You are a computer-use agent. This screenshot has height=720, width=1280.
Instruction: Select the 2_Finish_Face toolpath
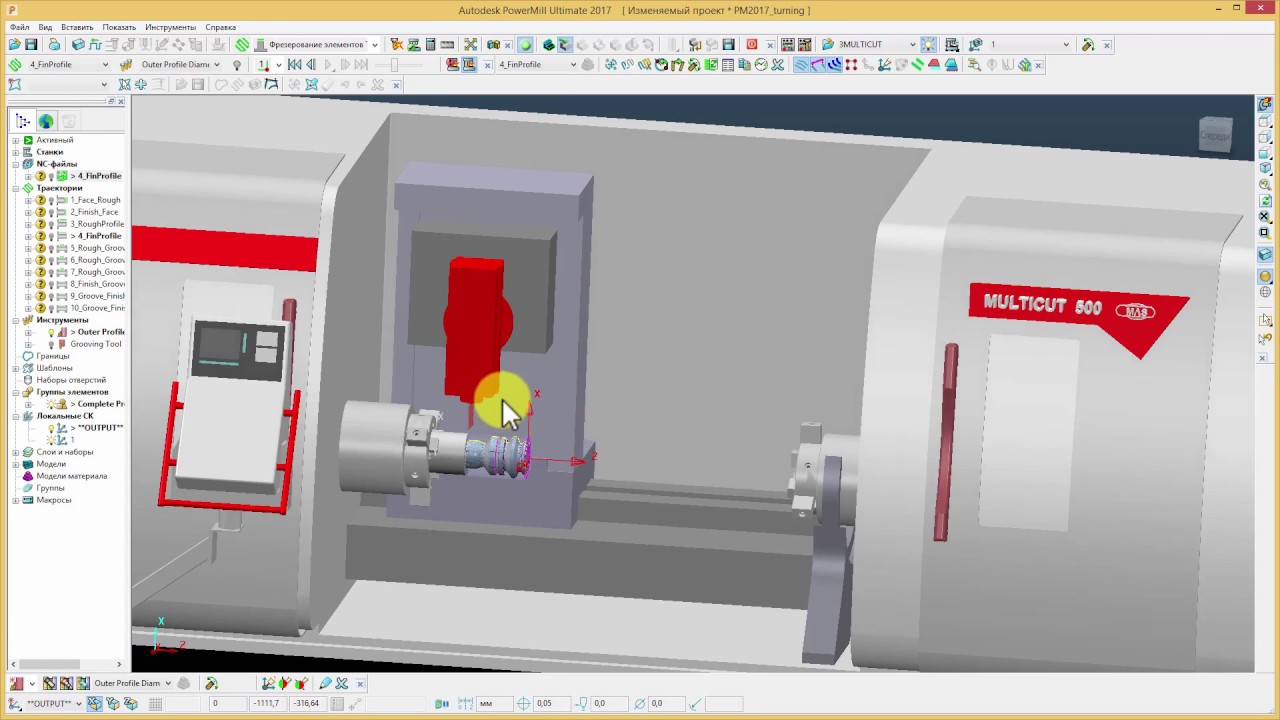tap(94, 212)
